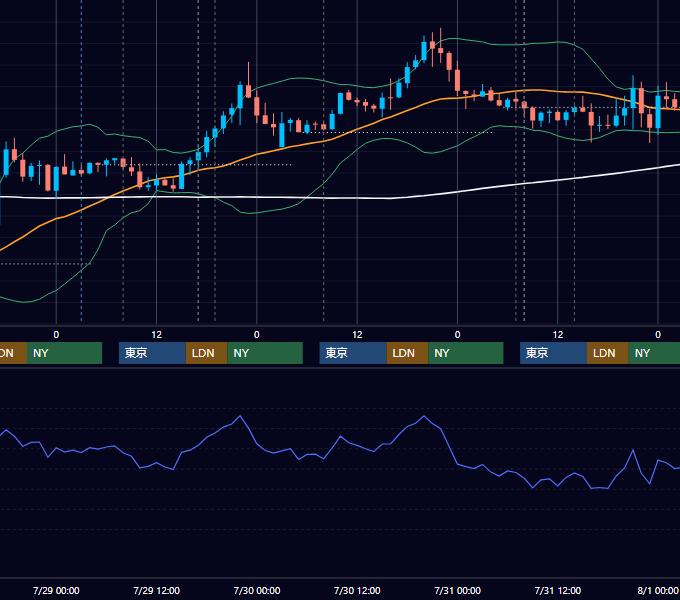The image size is (680, 600).
Task: Click the 7/31 00:00 date label
Action: [x=458, y=590]
